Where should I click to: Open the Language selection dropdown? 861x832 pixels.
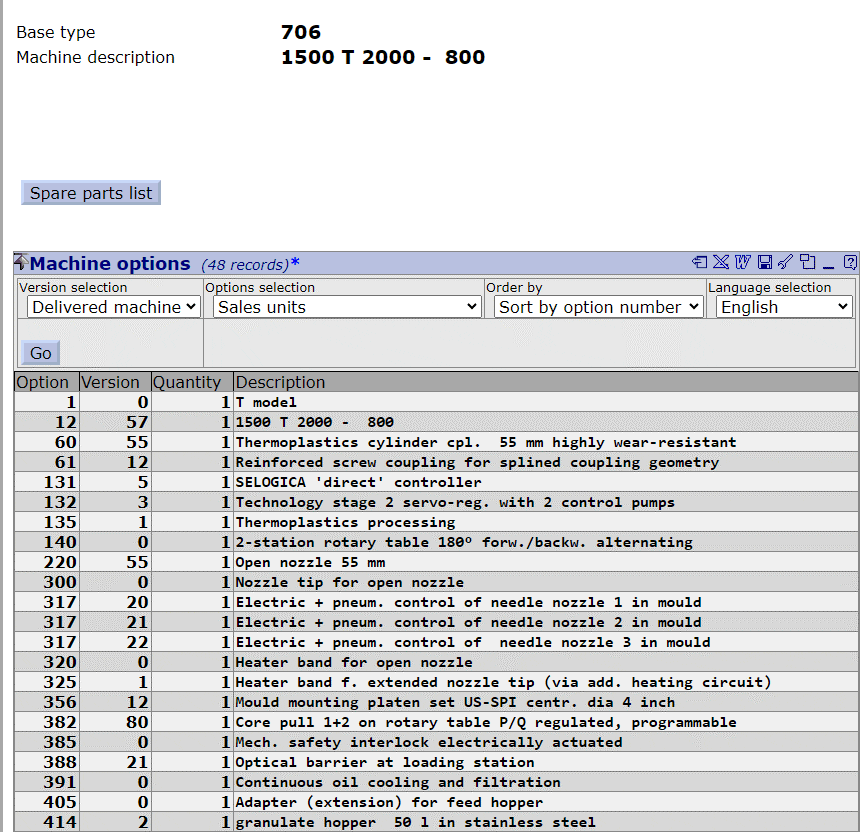click(x=784, y=307)
